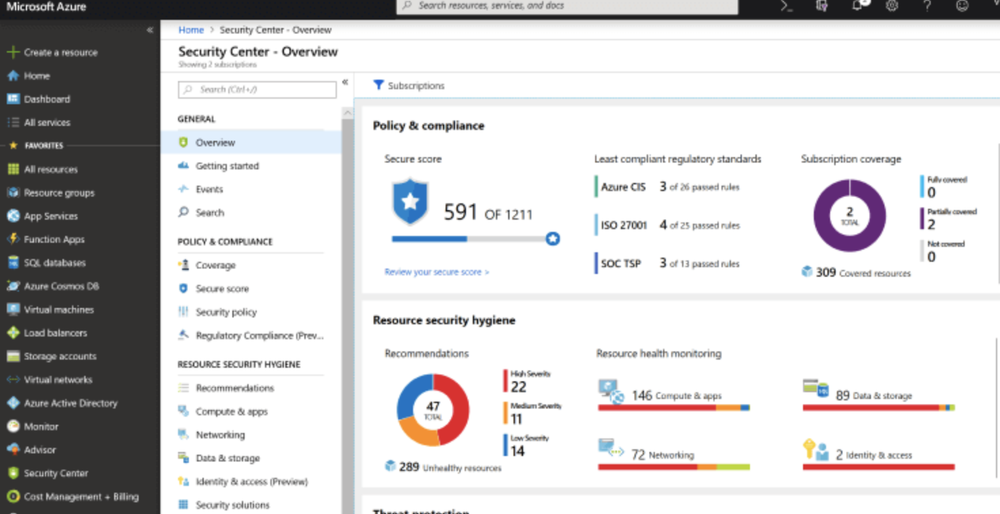Click the Resource groups cube icon
The width and height of the screenshot is (1000, 514).
coord(13,193)
